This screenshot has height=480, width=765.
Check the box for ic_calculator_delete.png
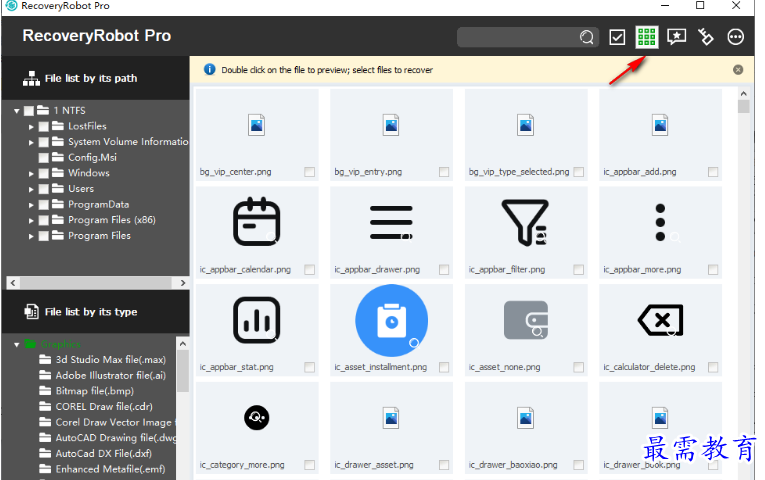[x=713, y=367]
